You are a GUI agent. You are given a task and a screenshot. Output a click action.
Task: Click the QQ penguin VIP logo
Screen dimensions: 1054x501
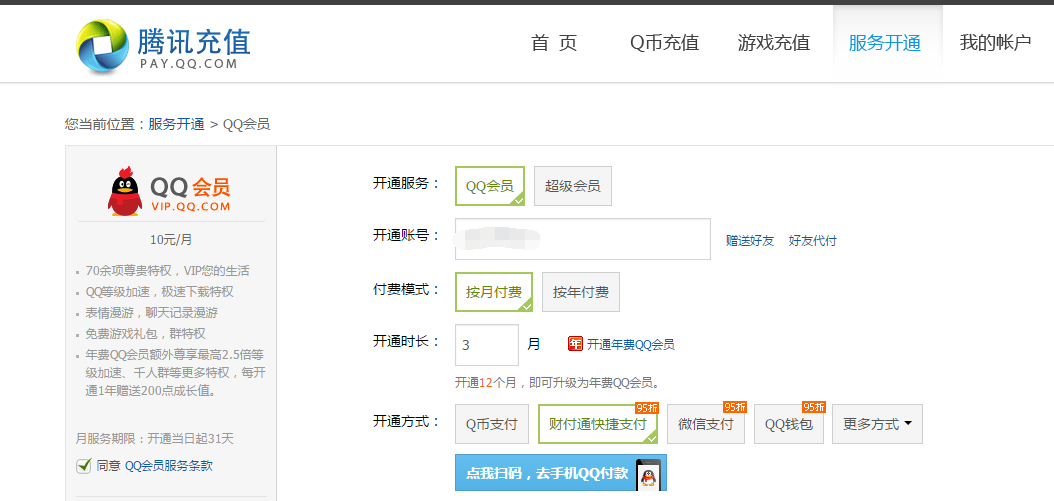[125, 192]
